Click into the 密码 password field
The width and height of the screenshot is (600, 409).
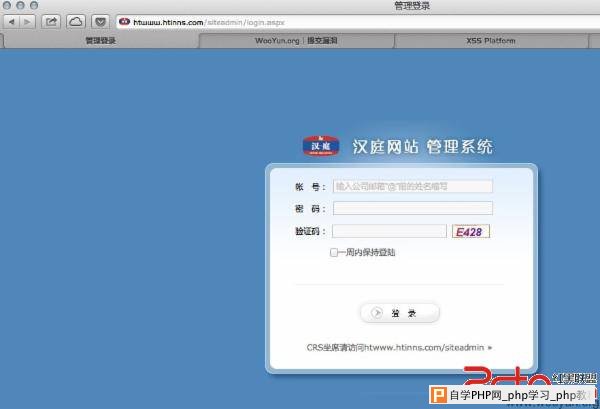(x=412, y=208)
